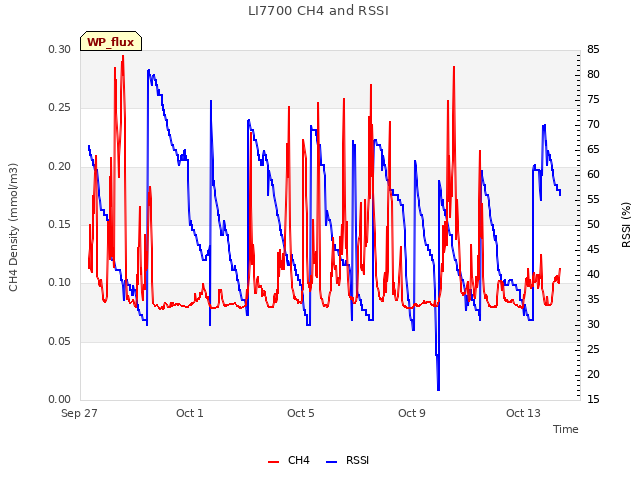The width and height of the screenshot is (640, 480).
Task: Click the 25 right axis value
Action: [593, 349]
